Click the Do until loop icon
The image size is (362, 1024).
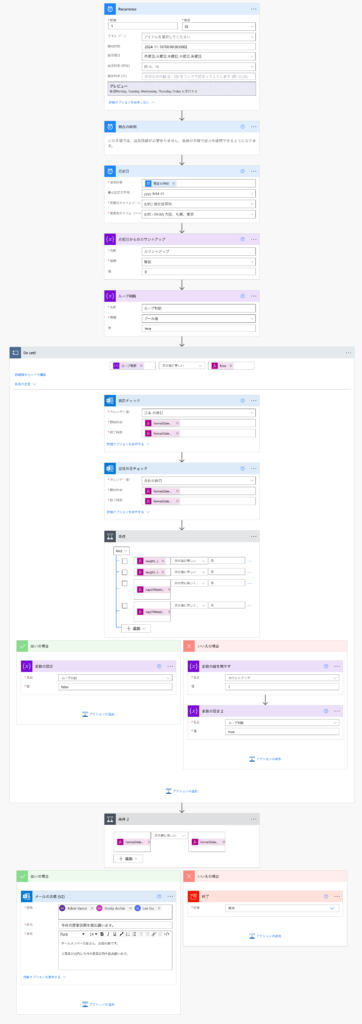[x=16, y=352]
